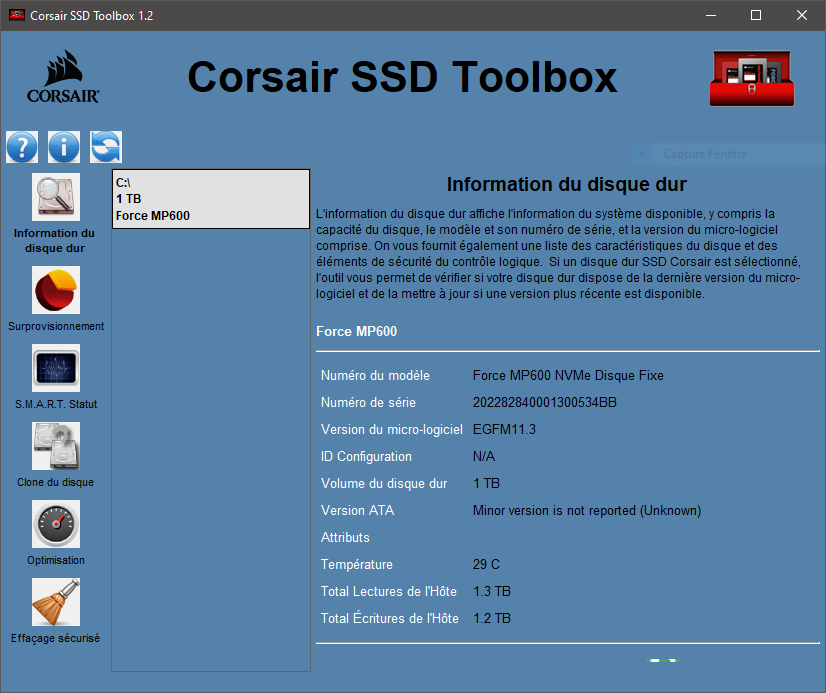Viewport: 826px width, 693px height.
Task: Click firmware version value EGFM11.3
Action: tap(504, 430)
